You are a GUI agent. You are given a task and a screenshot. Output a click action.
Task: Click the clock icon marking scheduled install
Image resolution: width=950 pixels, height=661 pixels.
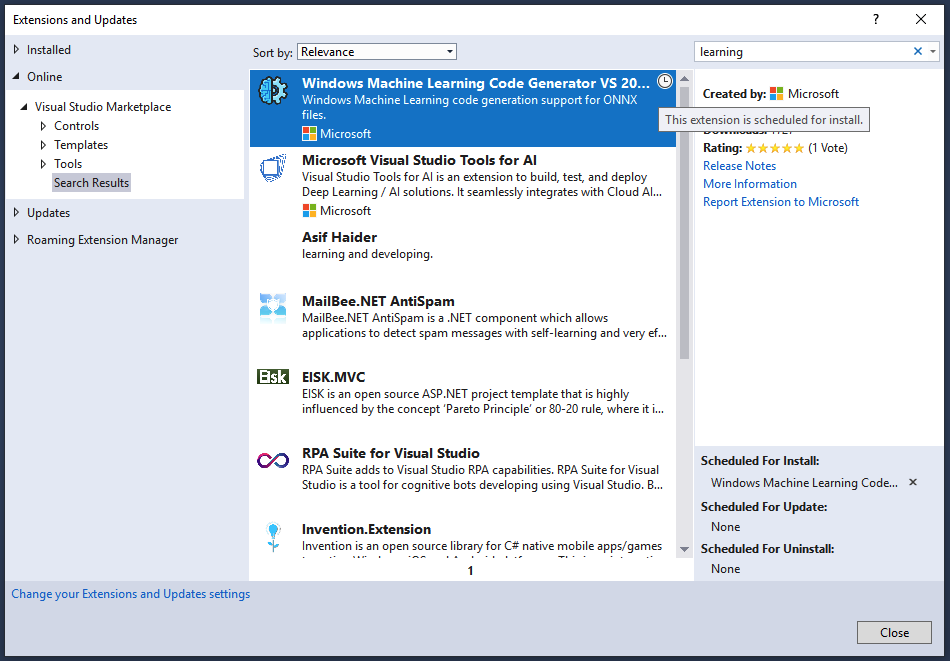point(665,80)
